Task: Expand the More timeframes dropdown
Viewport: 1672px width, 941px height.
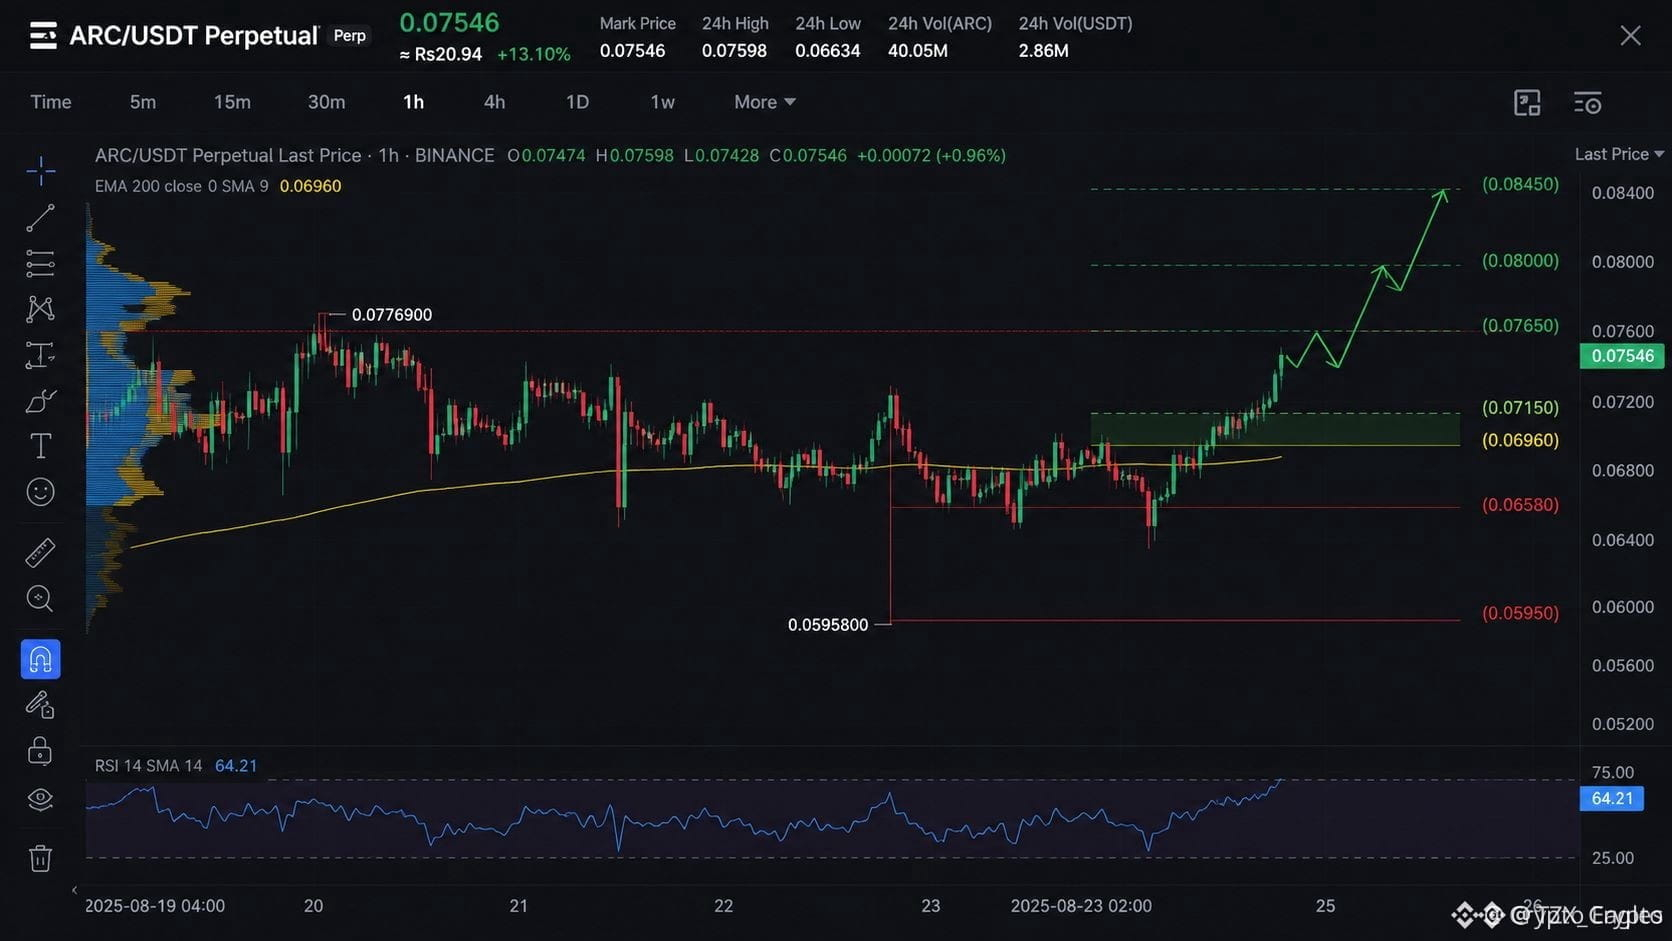Action: pyautogui.click(x=765, y=102)
